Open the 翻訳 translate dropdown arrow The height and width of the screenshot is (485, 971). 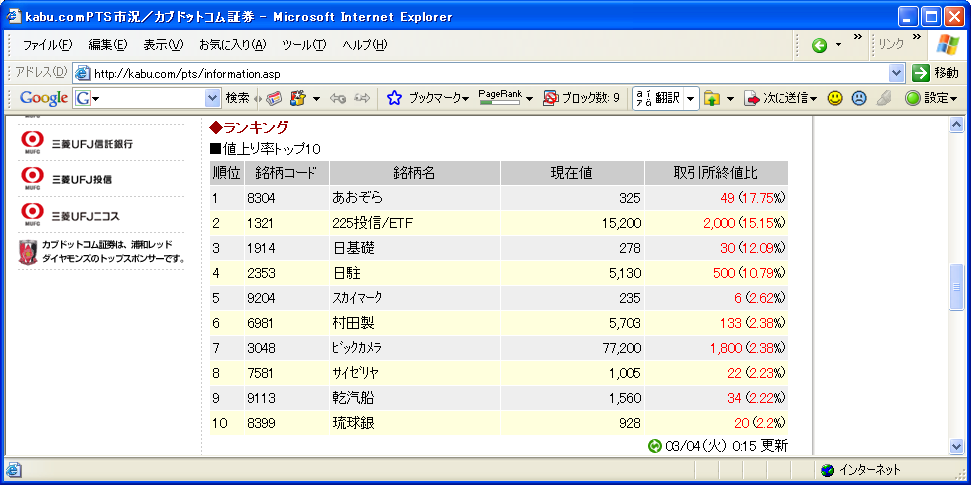(x=691, y=98)
